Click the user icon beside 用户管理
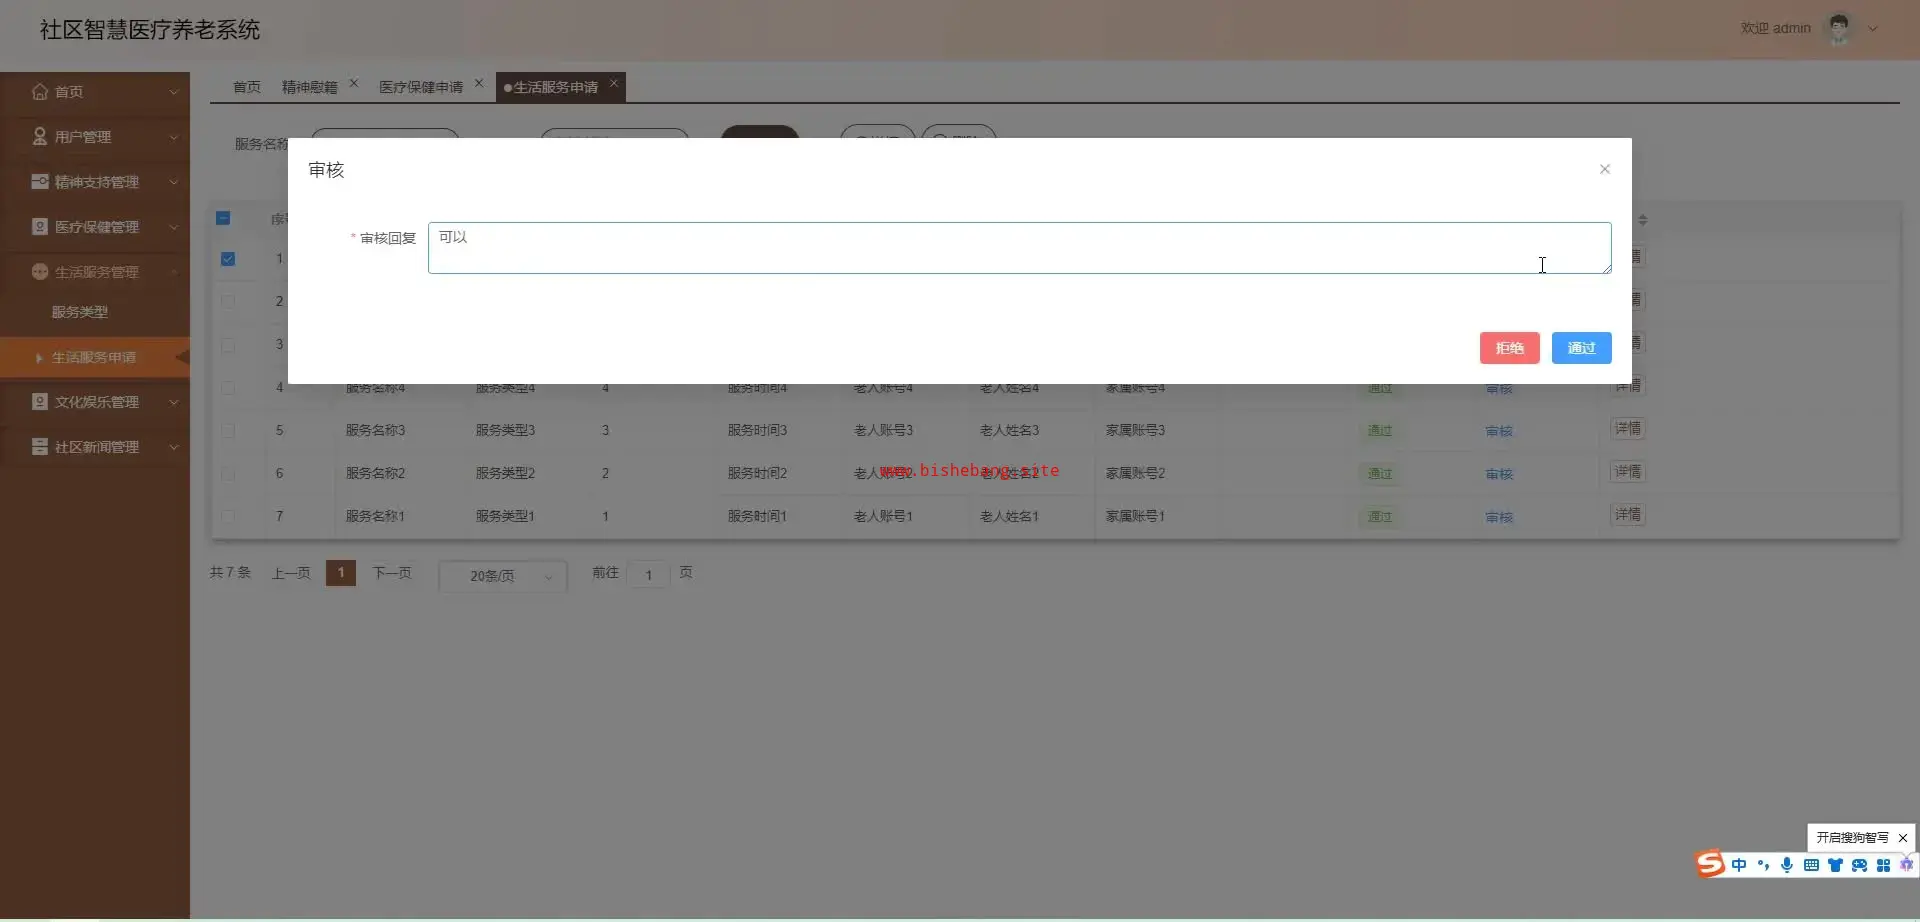This screenshot has height=922, width=1920. [40, 137]
